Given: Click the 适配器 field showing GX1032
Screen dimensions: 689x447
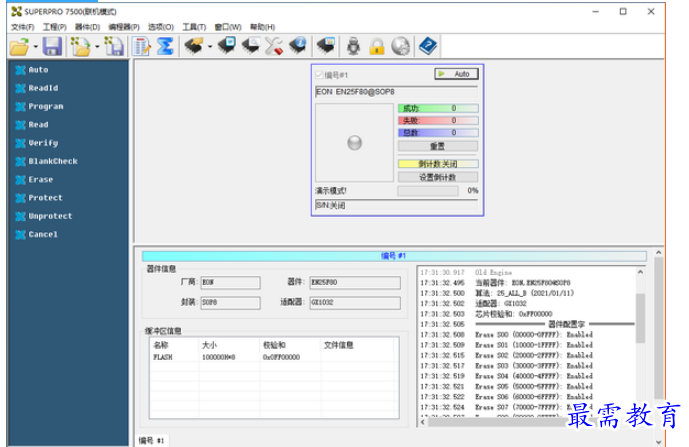Looking at the screenshot, I should tap(355, 303).
